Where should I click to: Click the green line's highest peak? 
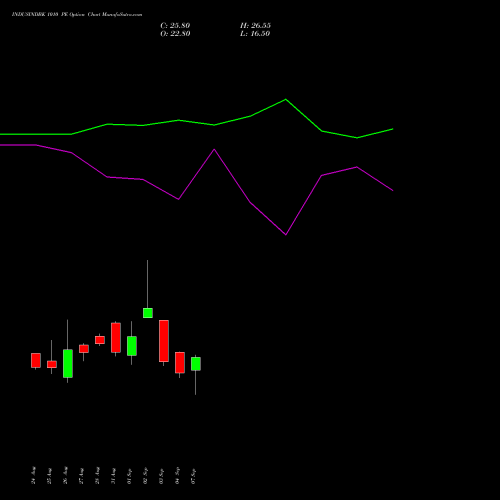tap(286, 99)
